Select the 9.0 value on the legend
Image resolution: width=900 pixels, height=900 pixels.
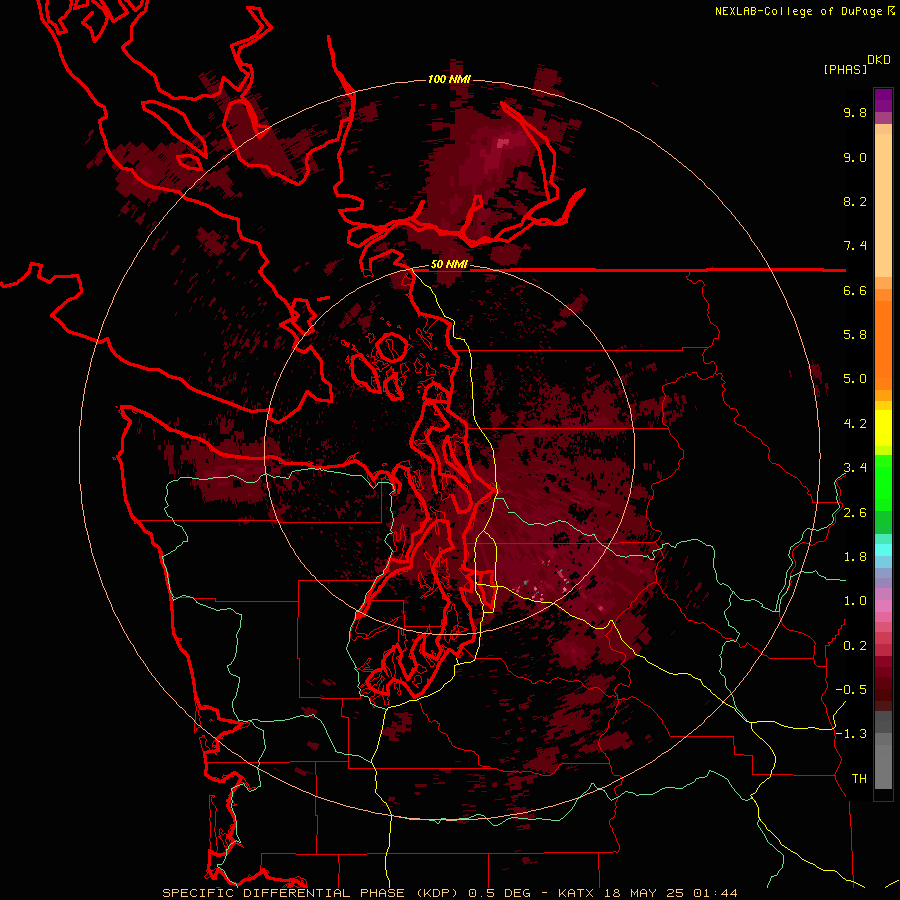coord(855,157)
